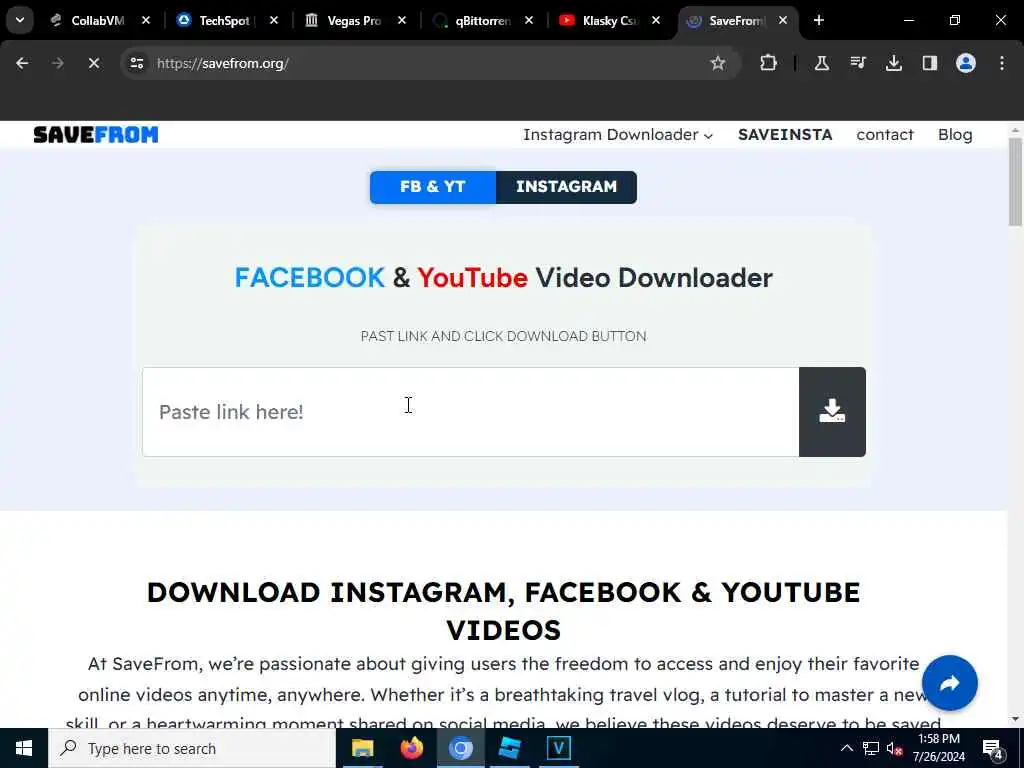Viewport: 1024px width, 768px height.
Task: Switch to the Vegas Pro tab
Action: (353, 20)
